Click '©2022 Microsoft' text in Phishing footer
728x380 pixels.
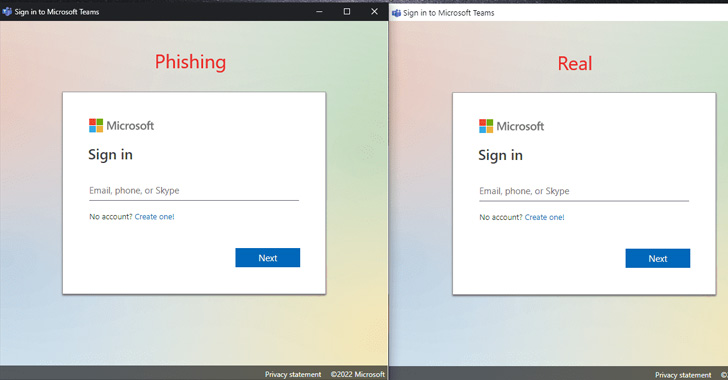coord(358,374)
